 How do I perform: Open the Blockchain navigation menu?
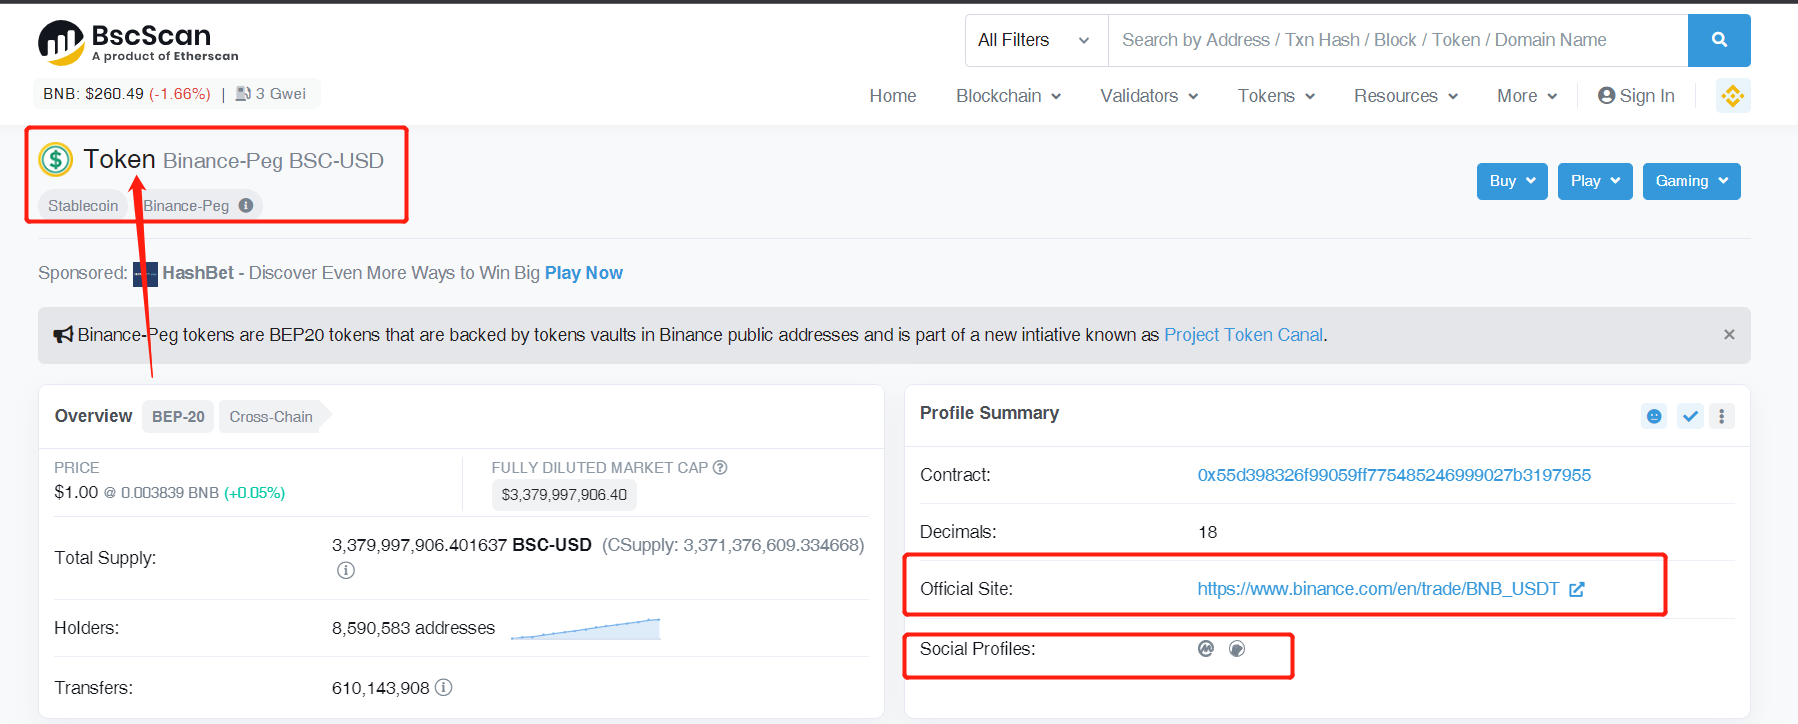point(1008,96)
